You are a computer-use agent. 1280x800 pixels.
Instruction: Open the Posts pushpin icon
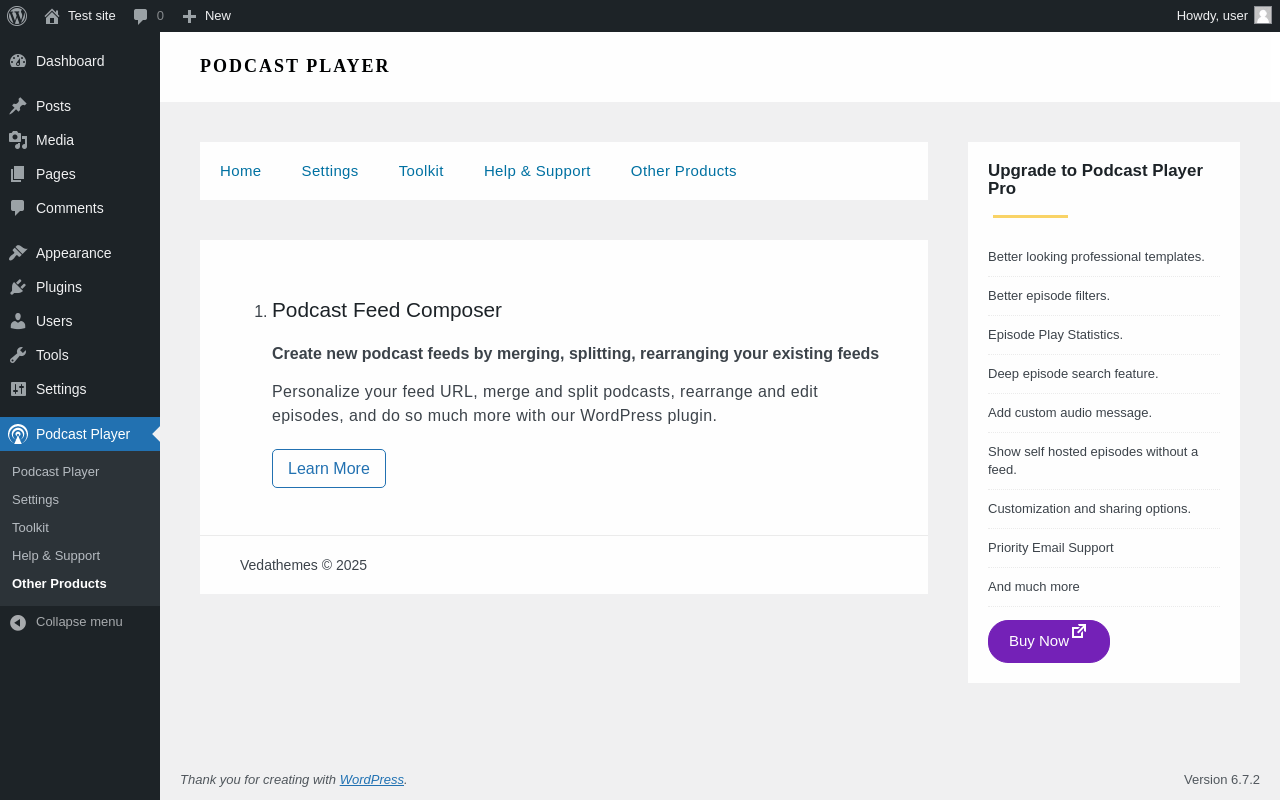tap(18, 106)
